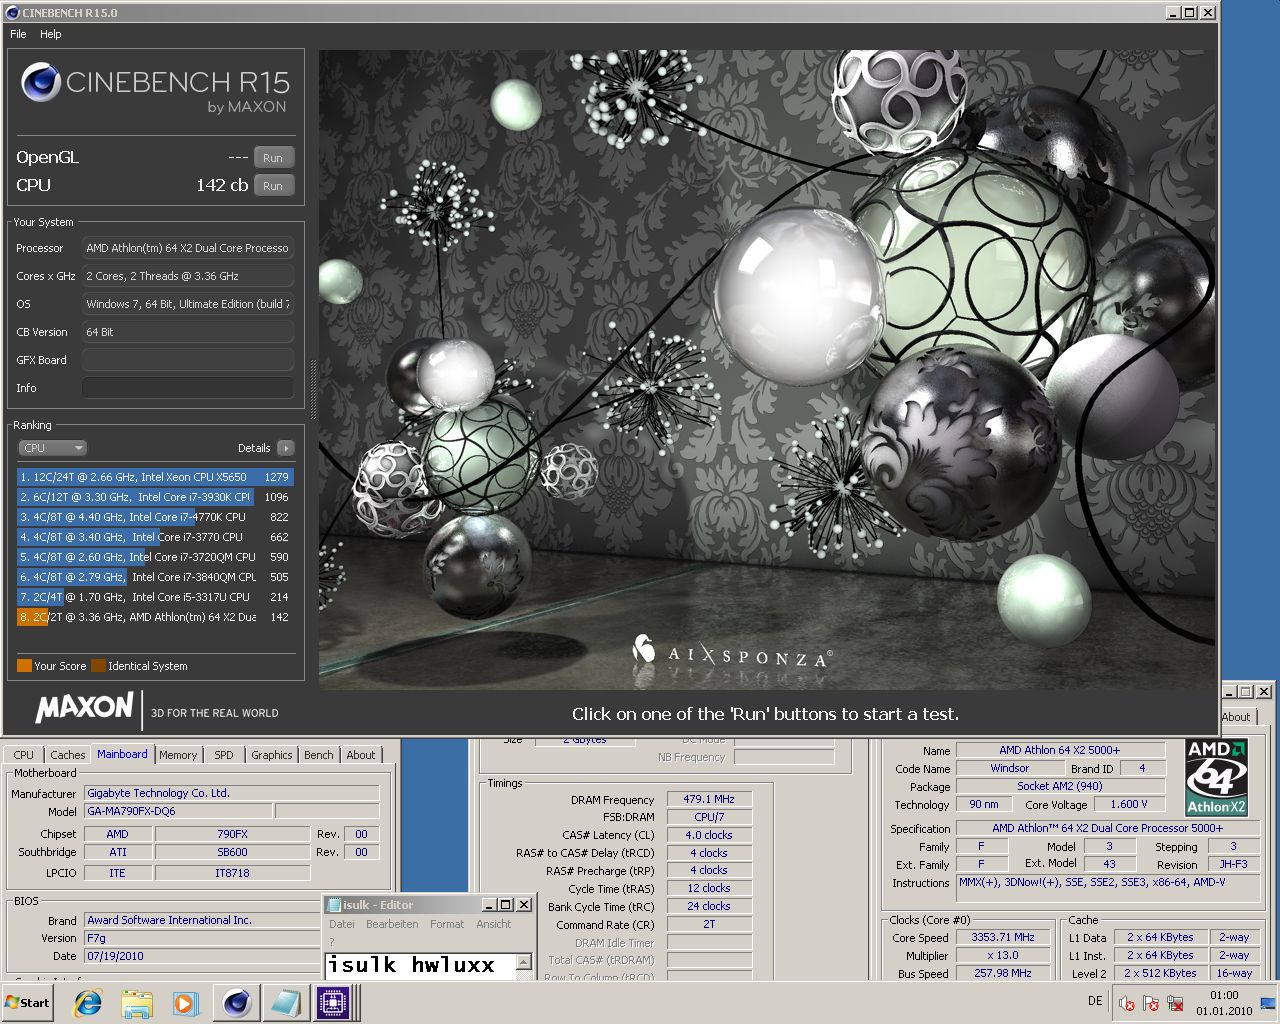Open the Help menu in Cinebench

[x=51, y=34]
